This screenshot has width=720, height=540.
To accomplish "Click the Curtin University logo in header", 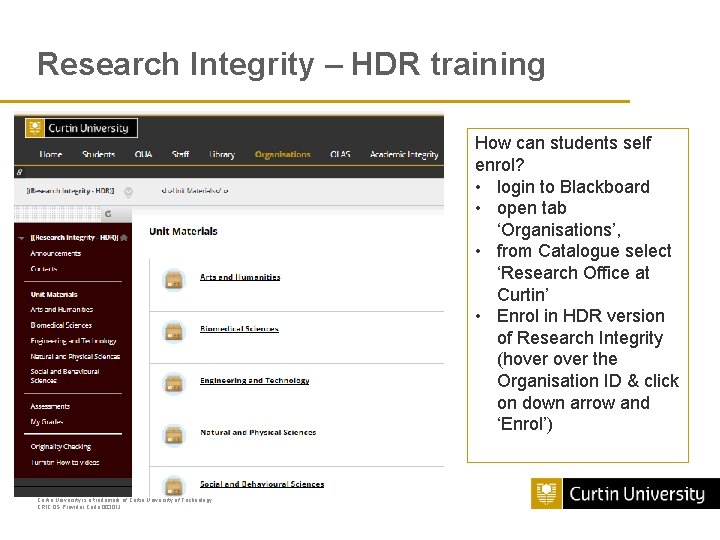I will point(81,128).
